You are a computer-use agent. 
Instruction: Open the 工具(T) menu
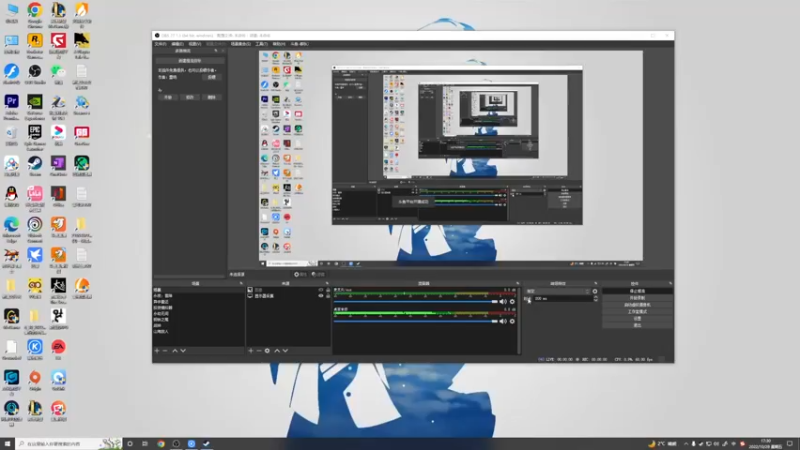pyautogui.click(x=262, y=44)
